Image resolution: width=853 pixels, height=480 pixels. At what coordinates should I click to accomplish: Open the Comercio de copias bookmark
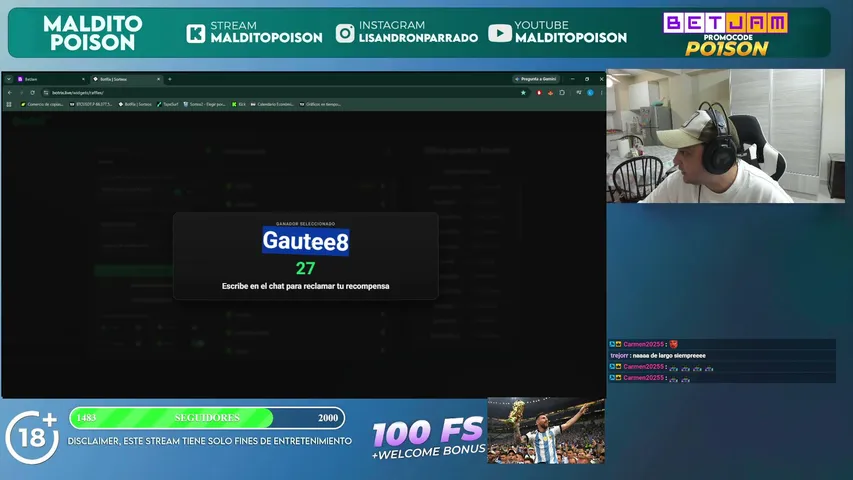tap(42, 104)
